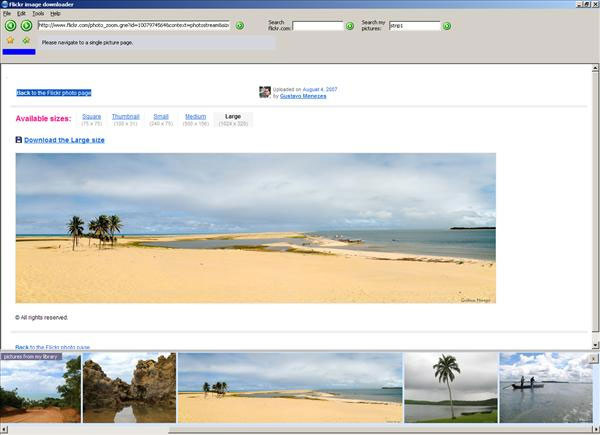Click the Please navigate to a single picture page message

(x=87, y=42)
